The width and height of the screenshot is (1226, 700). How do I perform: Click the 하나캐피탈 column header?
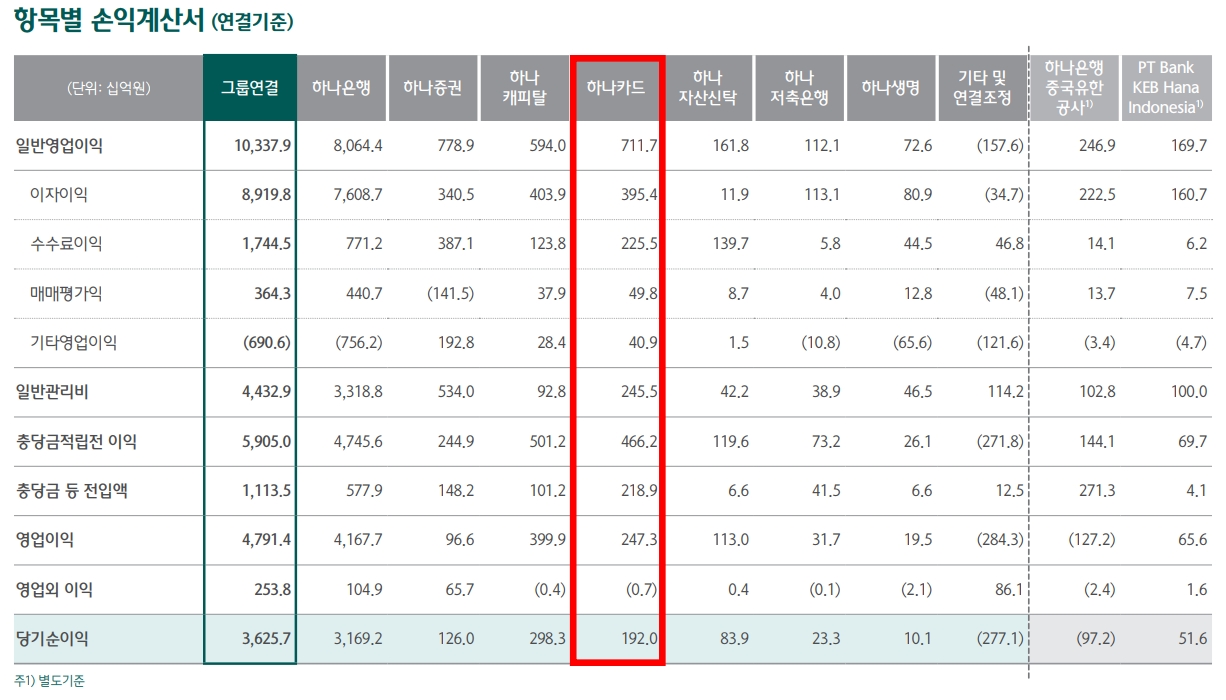point(523,88)
